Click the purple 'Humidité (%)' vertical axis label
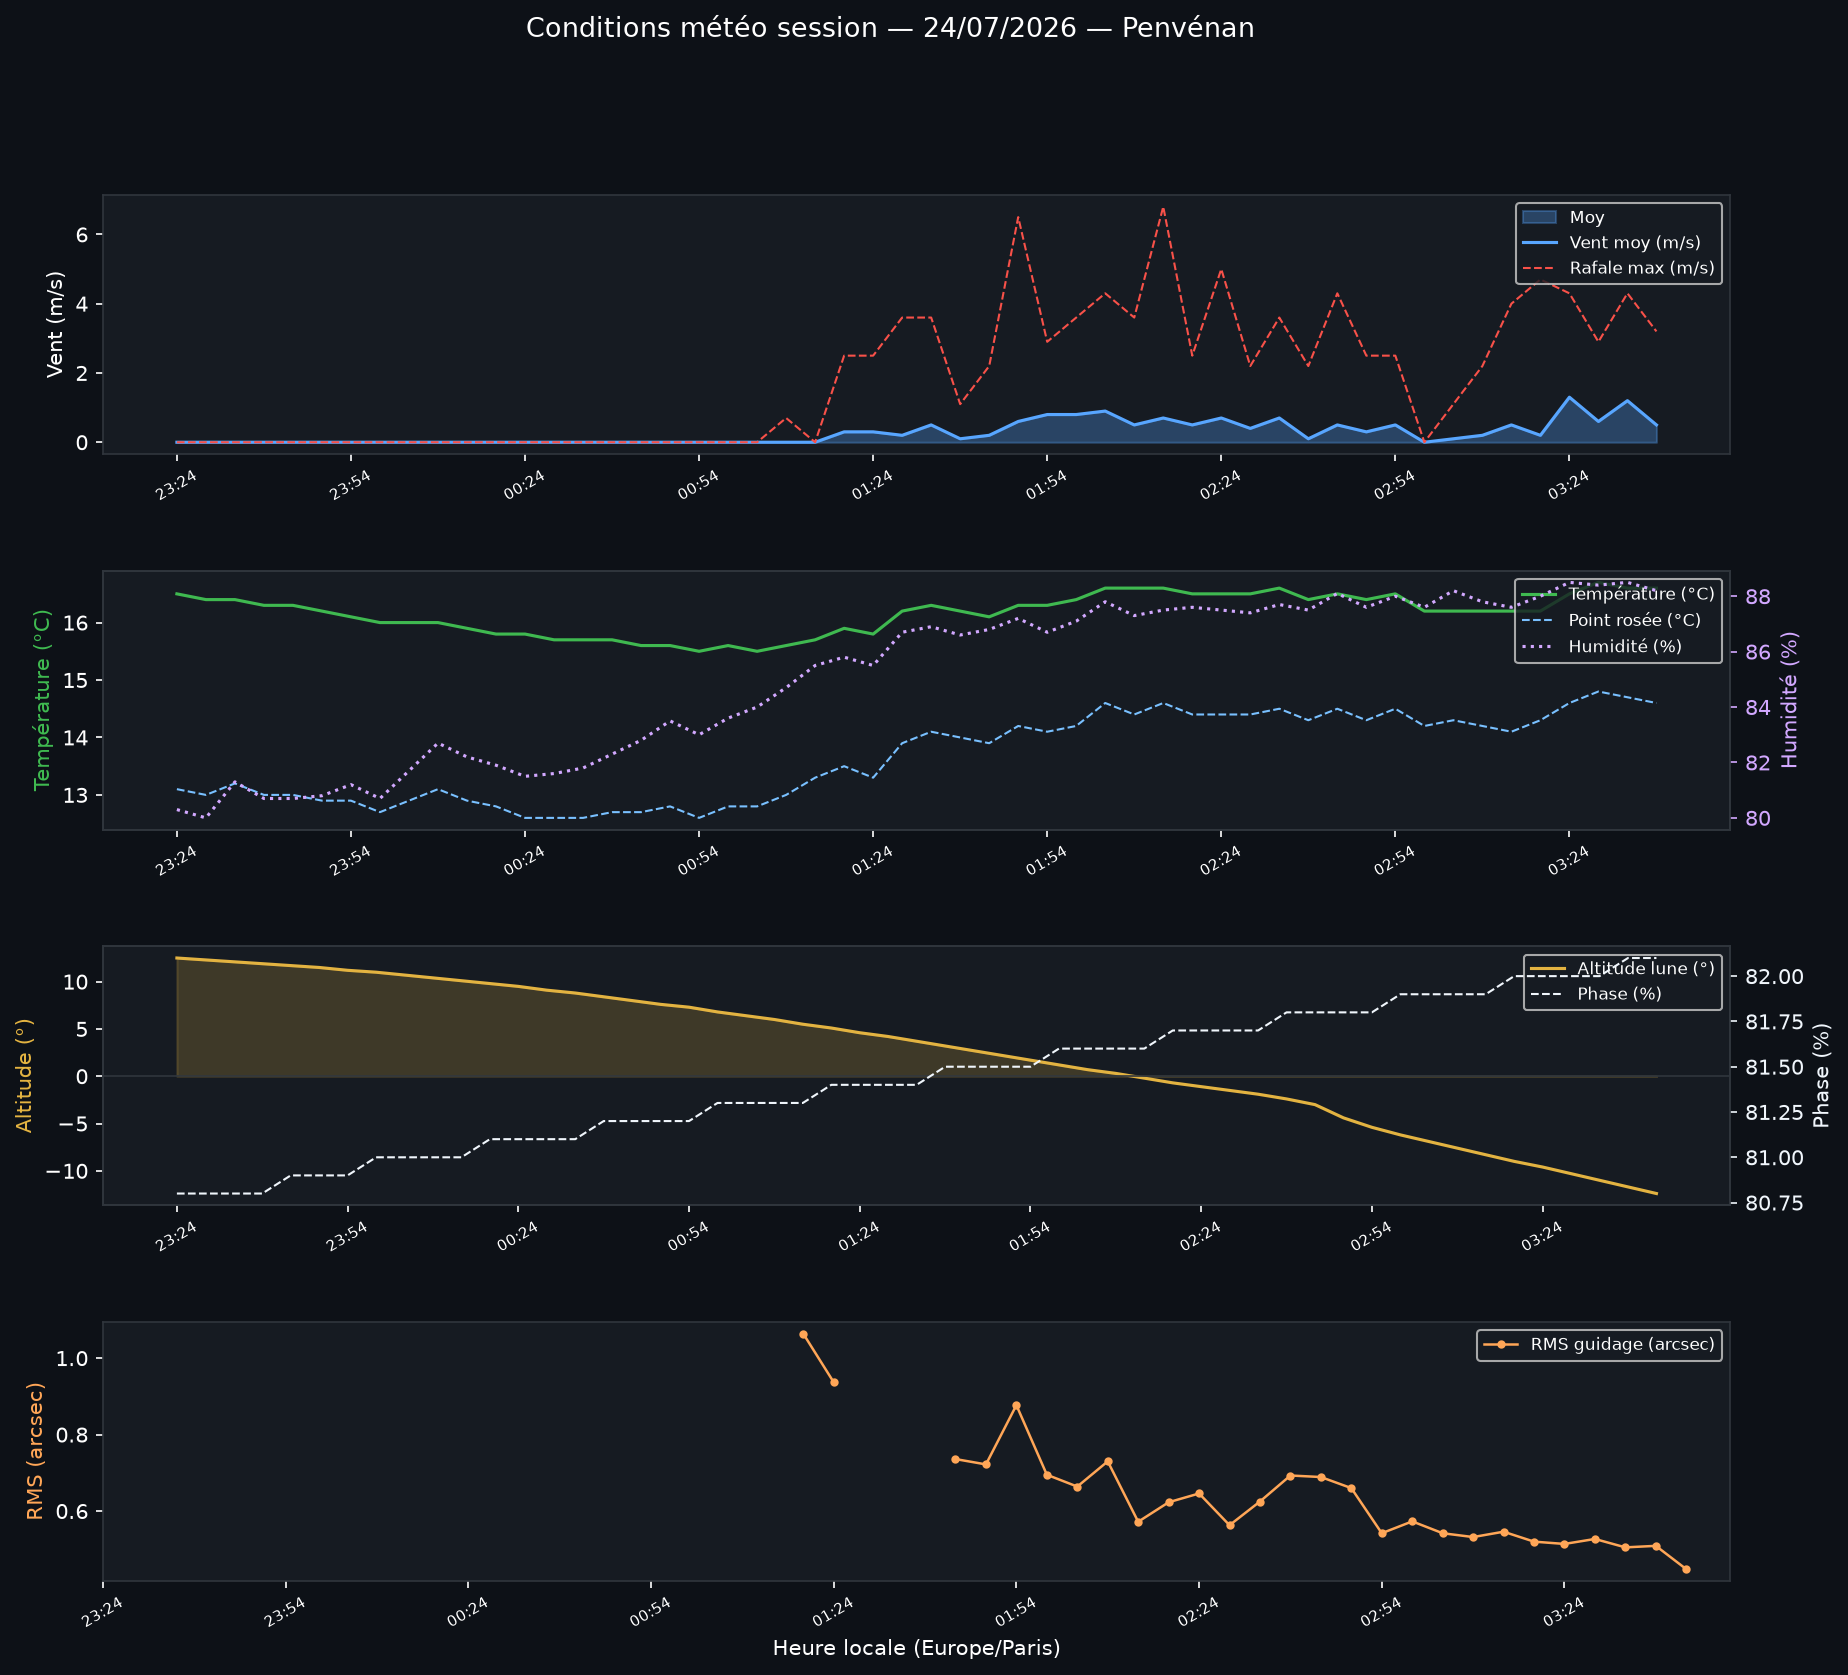 coord(1790,700)
